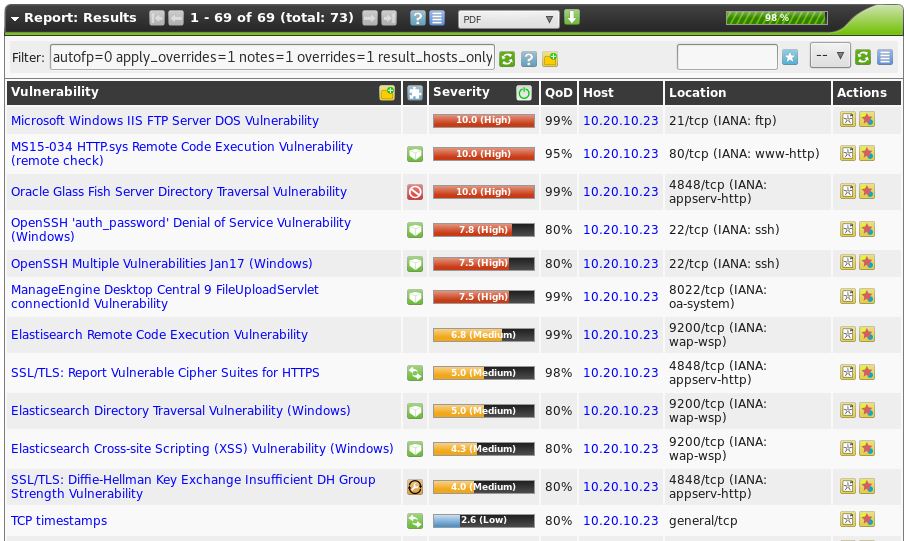Viewport: 904px width, 541px height.
Task: Click vendor fix icon in MS15-034 row
Action: (x=415, y=154)
